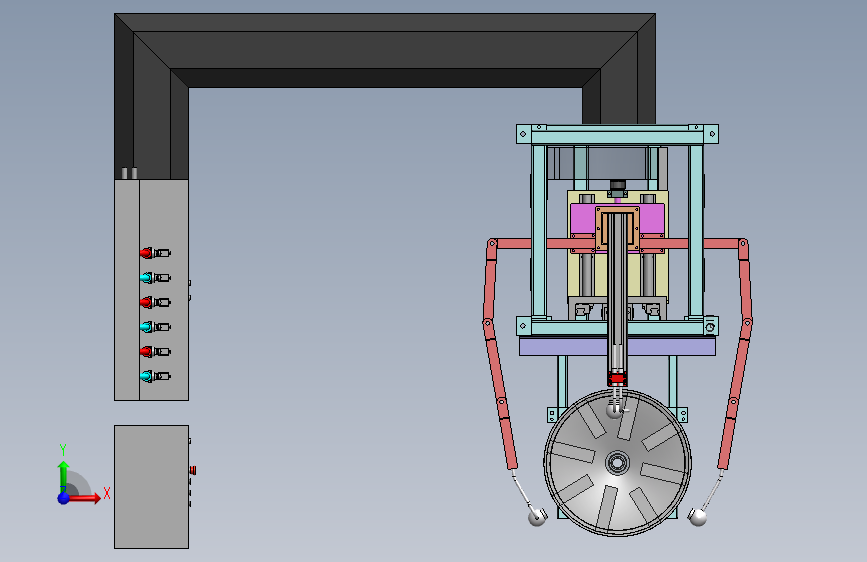Click the red clamp at the central column's bottom
867x562 pixels.
point(617,378)
